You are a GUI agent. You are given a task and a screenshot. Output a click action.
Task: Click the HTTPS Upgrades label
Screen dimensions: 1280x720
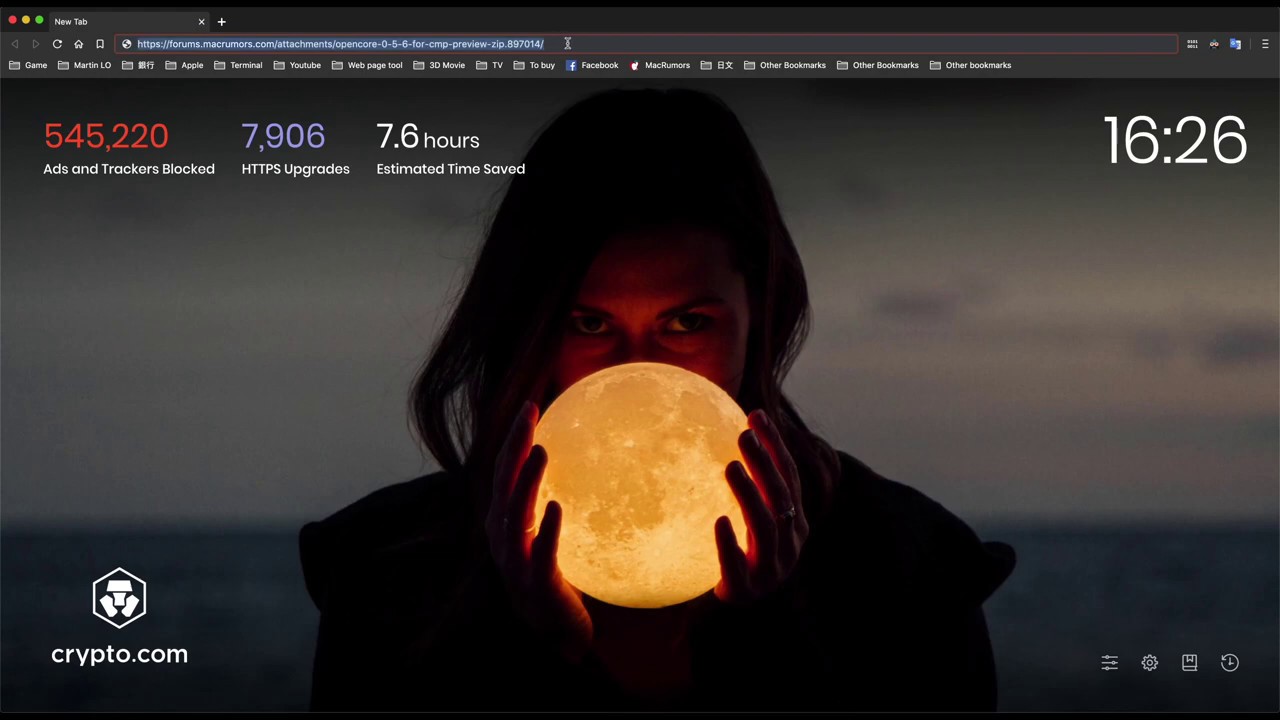[295, 169]
